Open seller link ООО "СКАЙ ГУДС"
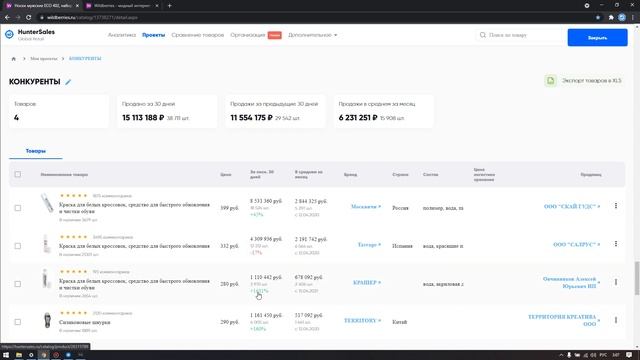This screenshot has width=640, height=360. [572, 207]
